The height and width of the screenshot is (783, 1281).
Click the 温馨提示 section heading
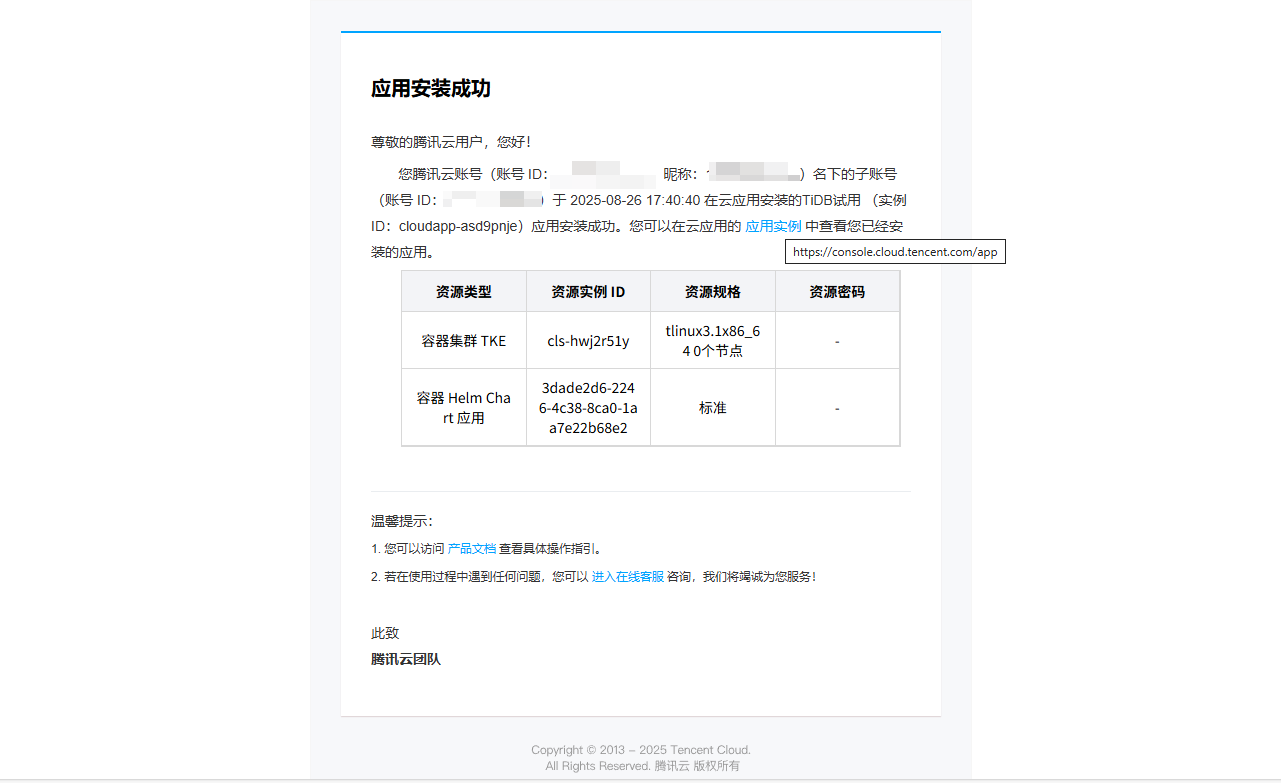[401, 521]
